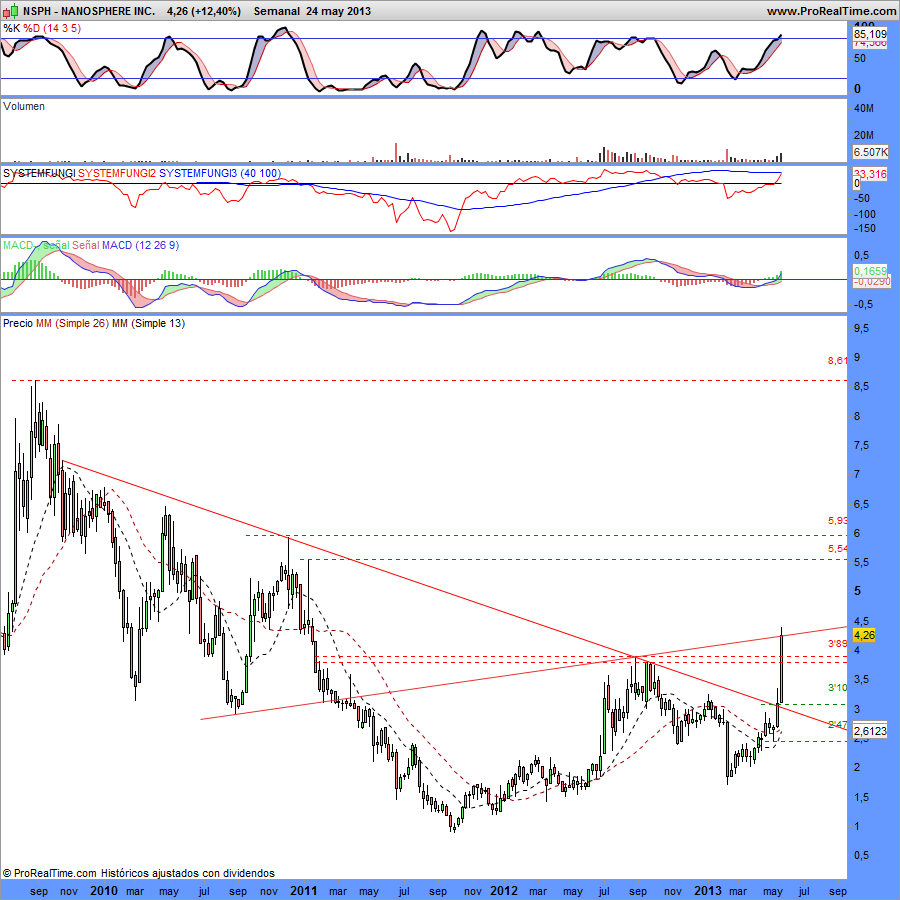This screenshot has width=900, height=900.
Task: Click the 2,6123 moving average value tag
Action: coord(870,731)
